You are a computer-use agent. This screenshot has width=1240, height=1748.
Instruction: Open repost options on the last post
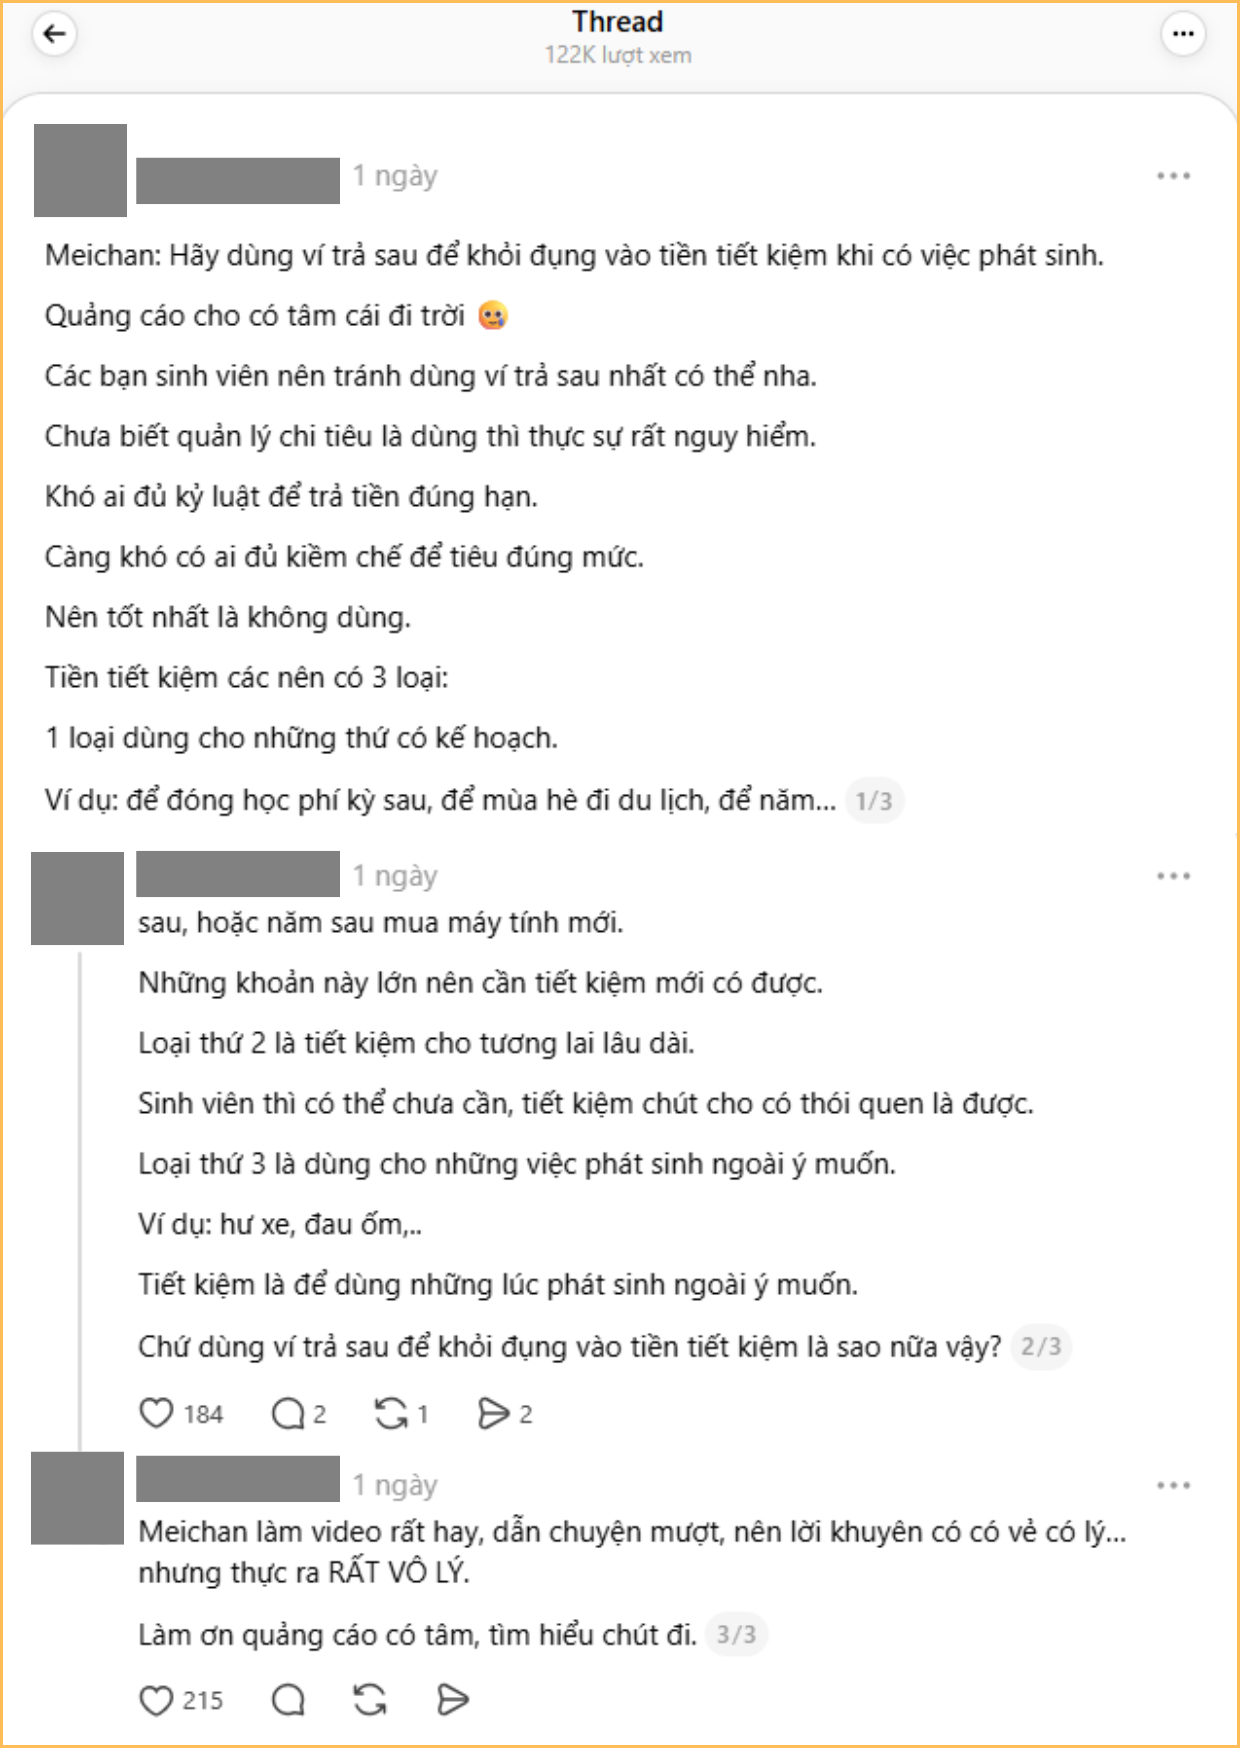coord(369,1698)
